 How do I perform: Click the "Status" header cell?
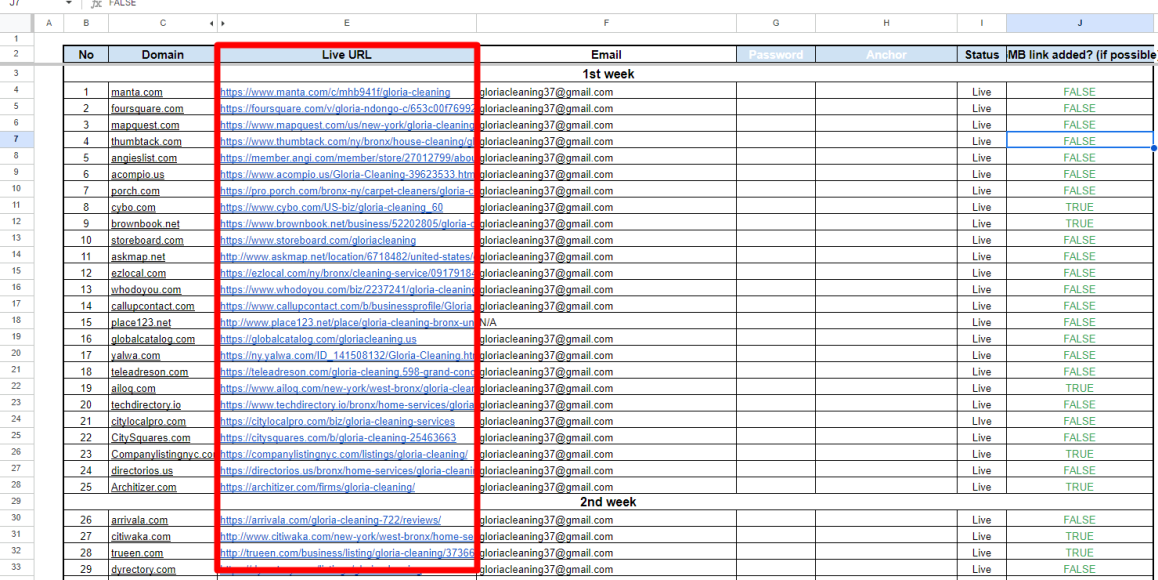click(x=981, y=55)
